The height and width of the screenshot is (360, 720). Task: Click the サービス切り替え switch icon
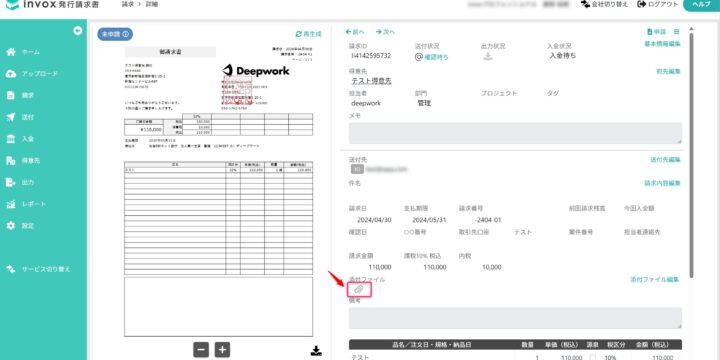click(x=11, y=269)
